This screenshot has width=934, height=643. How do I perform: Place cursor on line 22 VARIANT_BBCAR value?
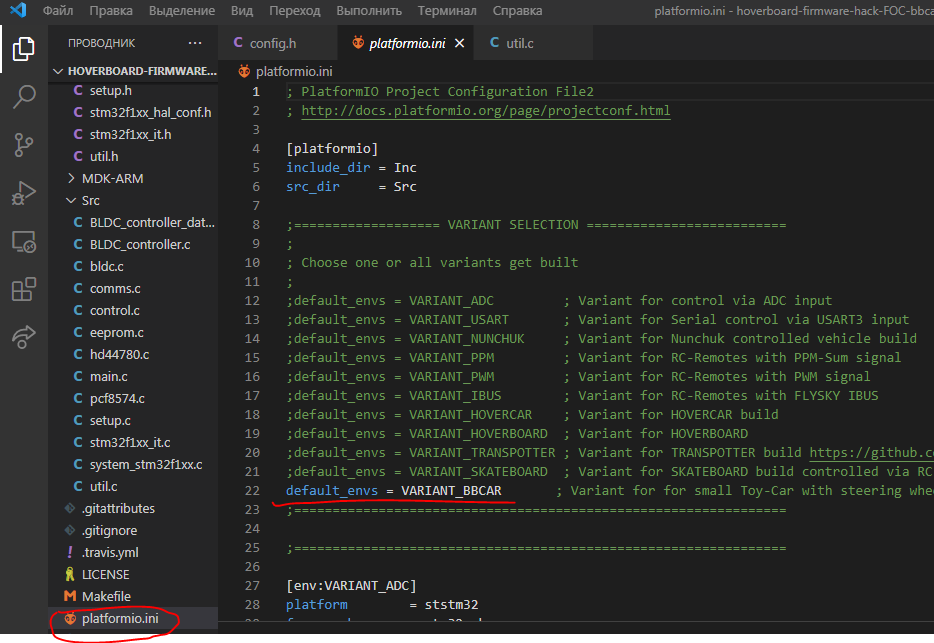451,490
